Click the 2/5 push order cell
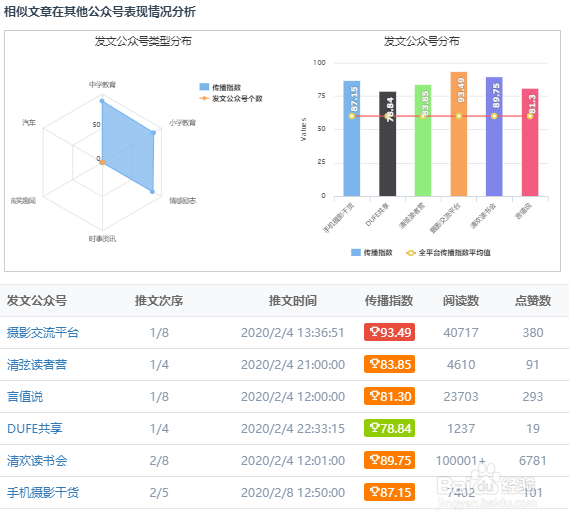This screenshot has width=570, height=524. pyautogui.click(x=159, y=492)
